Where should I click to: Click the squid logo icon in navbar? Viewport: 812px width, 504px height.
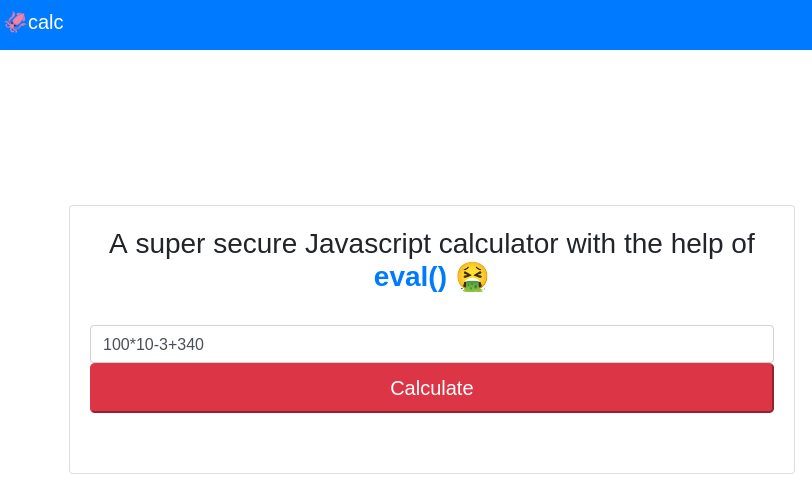(15, 22)
